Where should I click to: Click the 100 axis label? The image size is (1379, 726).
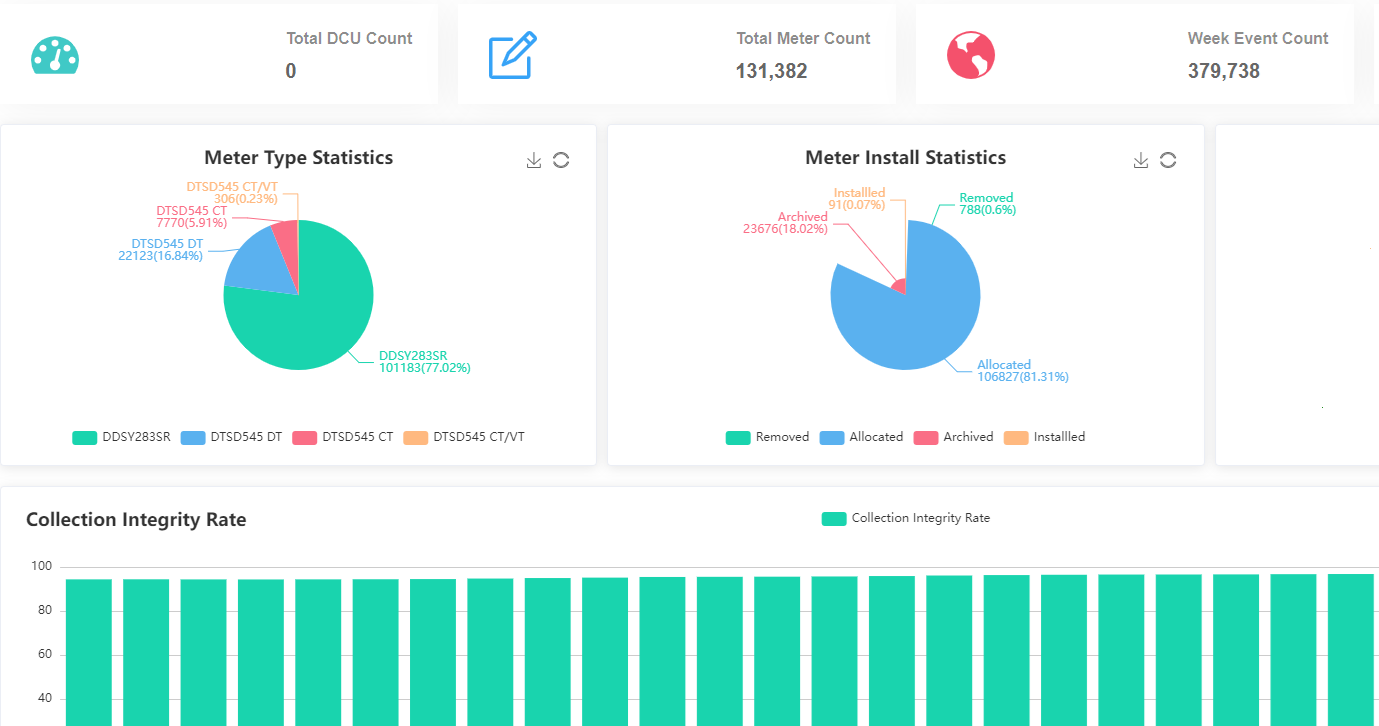42,566
